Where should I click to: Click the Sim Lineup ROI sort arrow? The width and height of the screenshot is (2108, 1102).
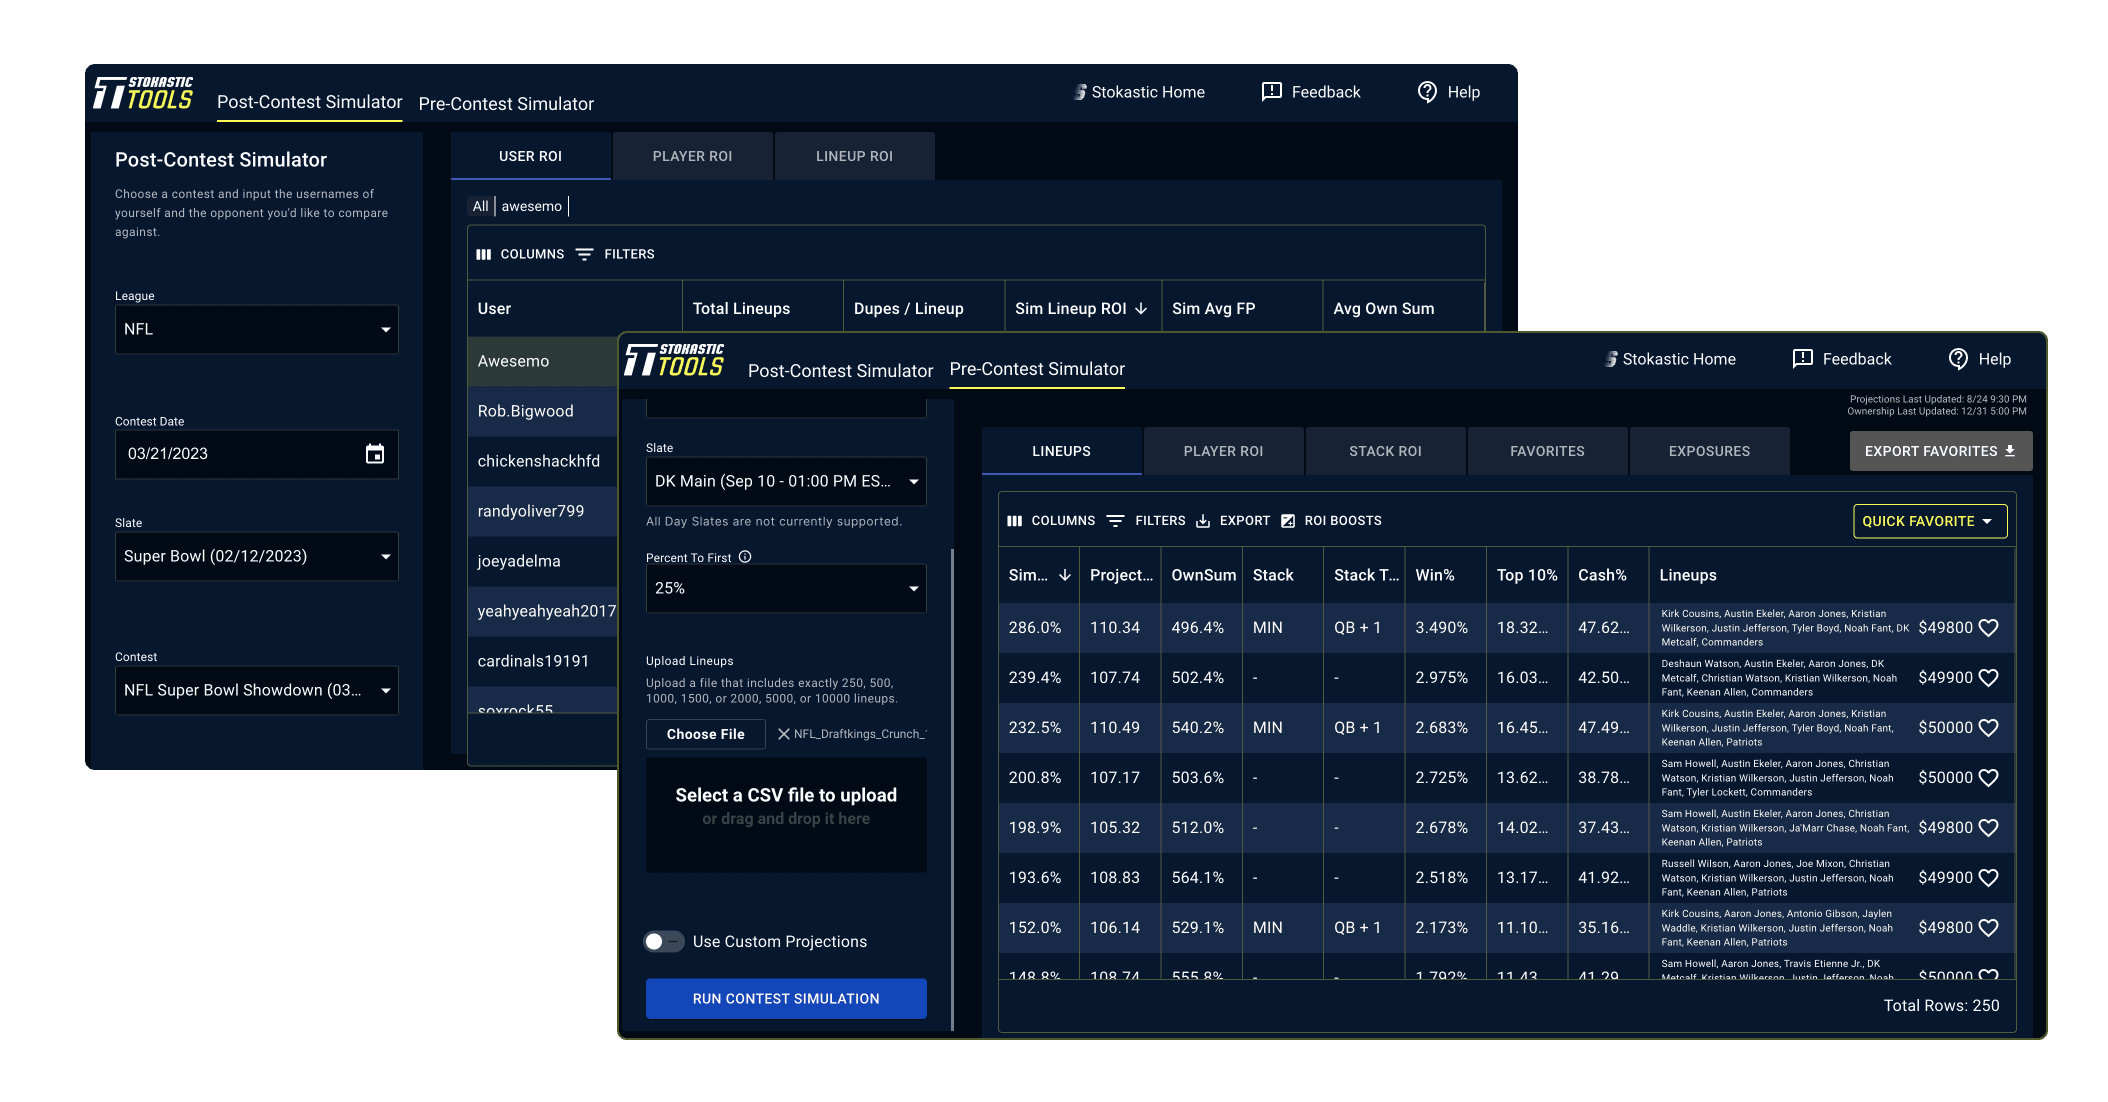coord(1141,309)
